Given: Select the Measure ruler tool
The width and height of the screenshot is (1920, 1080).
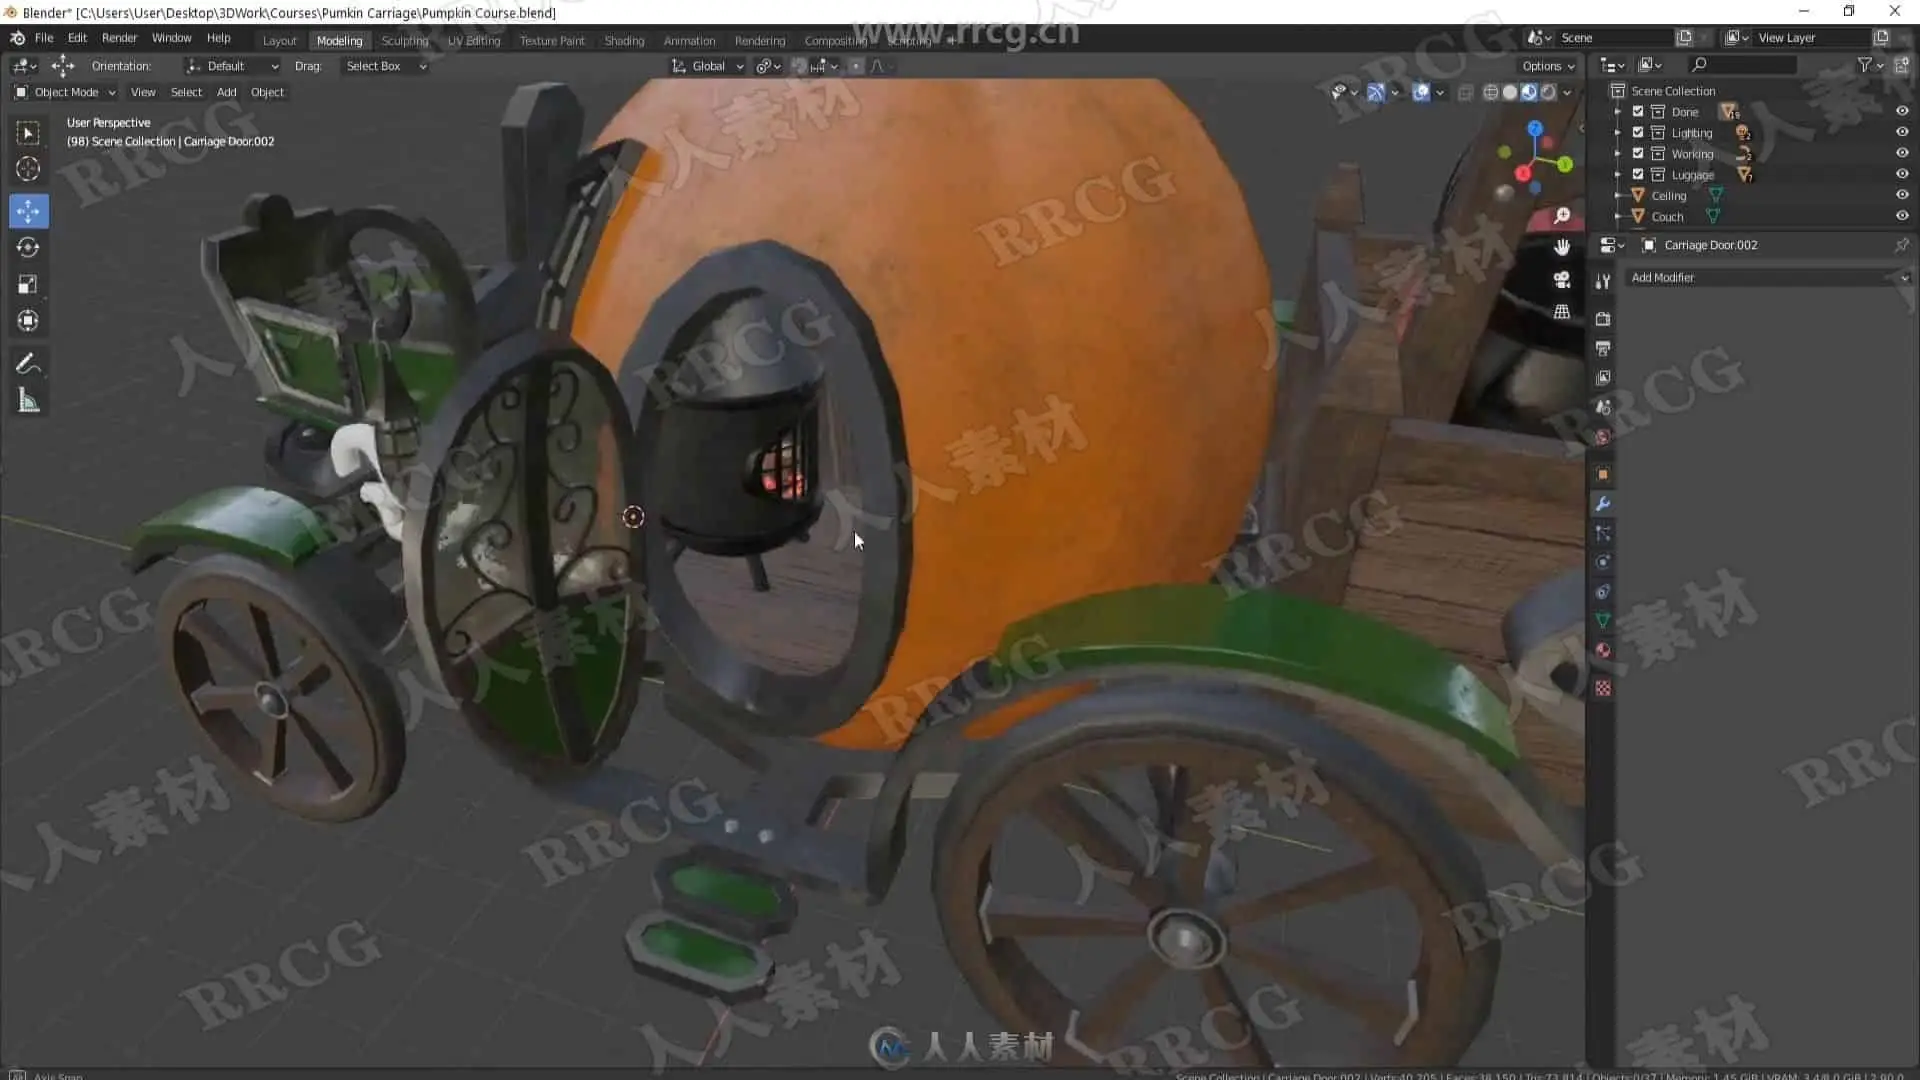Looking at the screenshot, I should pyautogui.click(x=28, y=401).
